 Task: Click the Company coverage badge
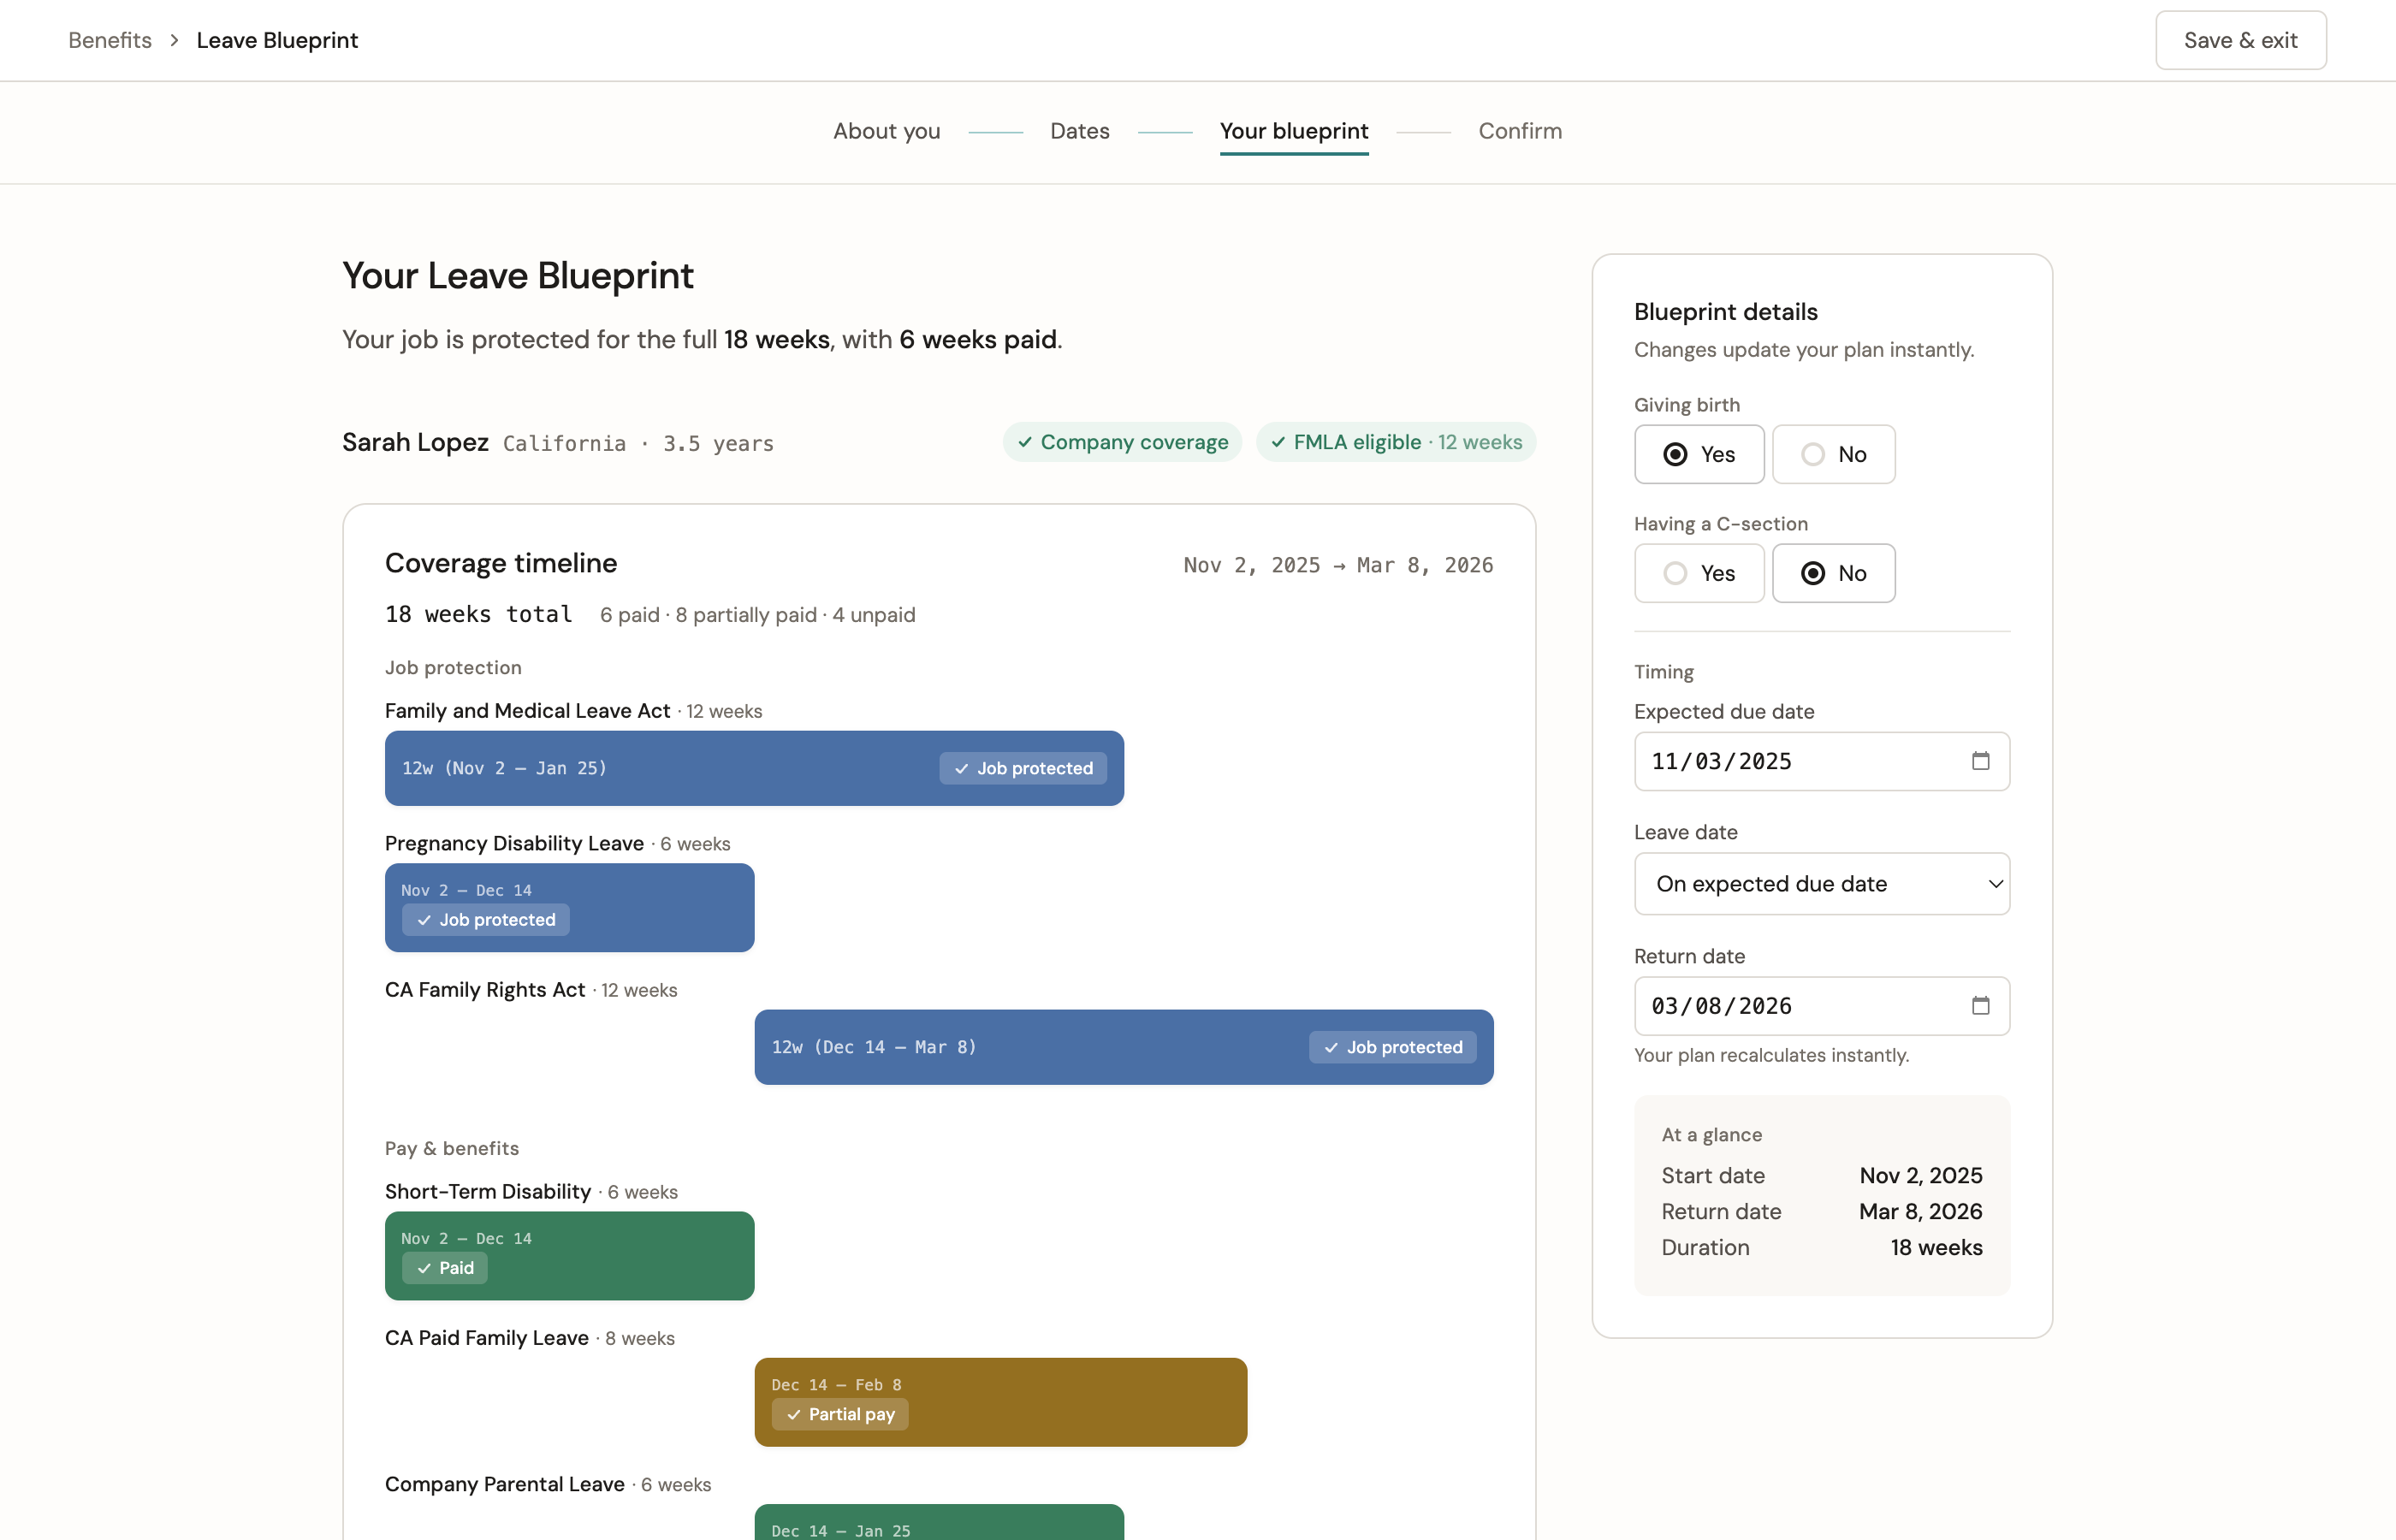point(1121,441)
